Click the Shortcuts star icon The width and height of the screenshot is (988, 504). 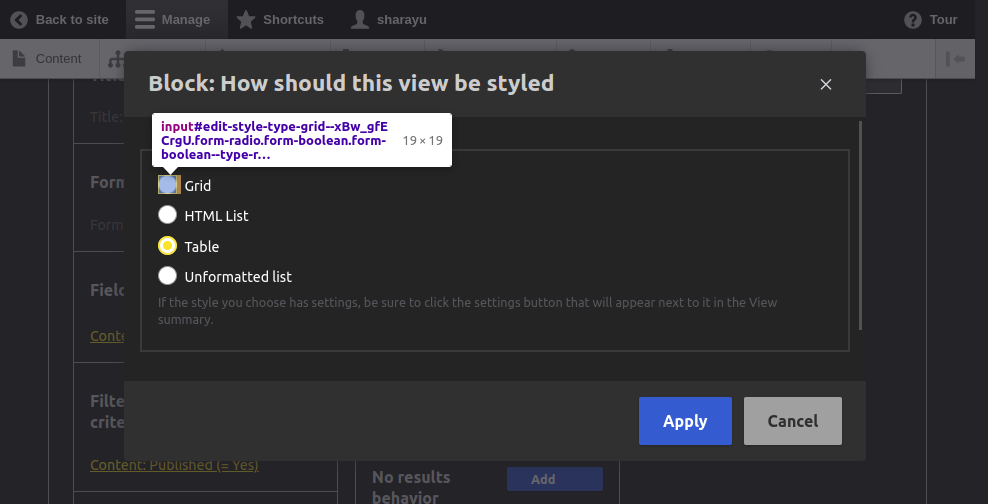pyautogui.click(x=246, y=20)
